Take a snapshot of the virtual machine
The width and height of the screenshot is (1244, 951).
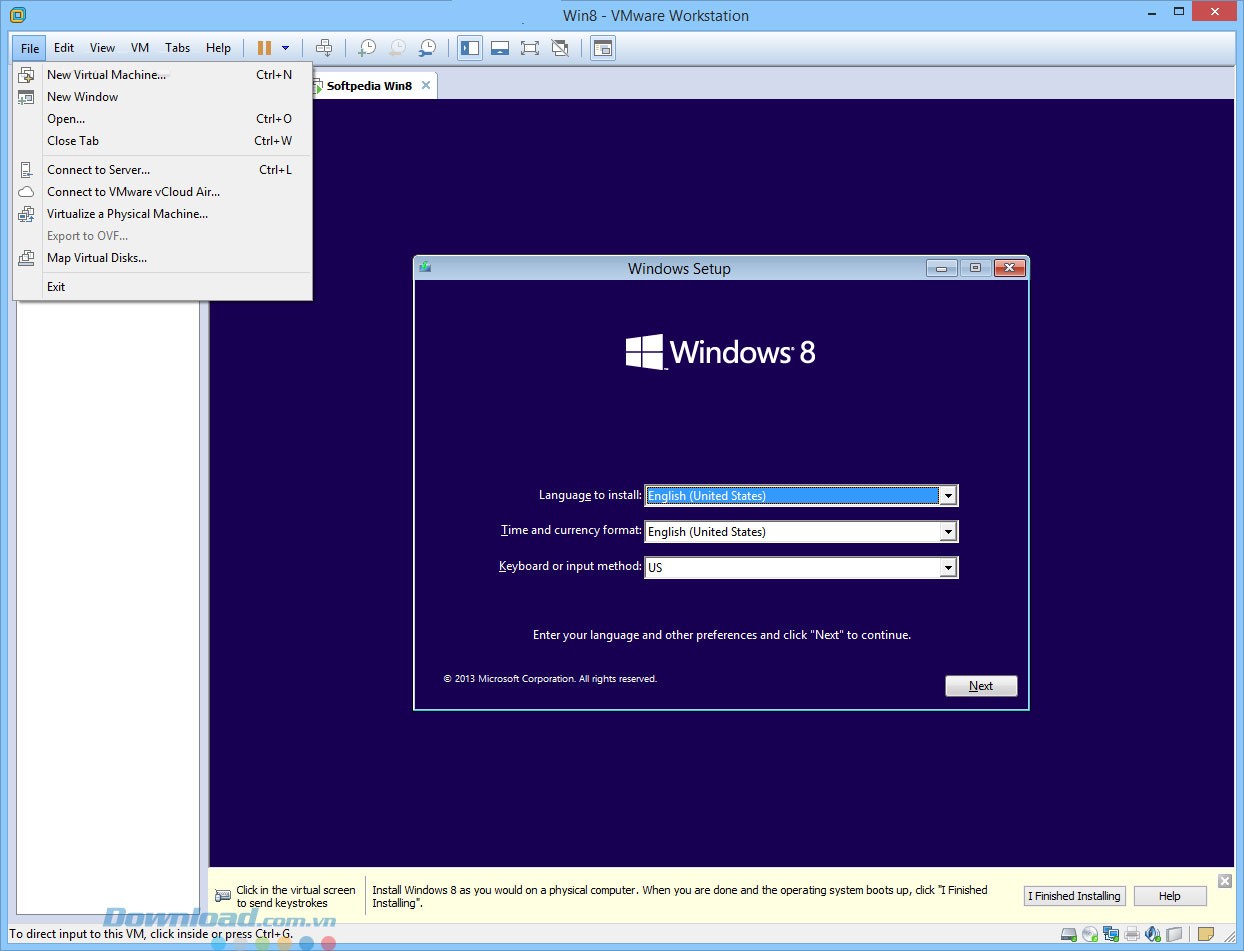[367, 47]
